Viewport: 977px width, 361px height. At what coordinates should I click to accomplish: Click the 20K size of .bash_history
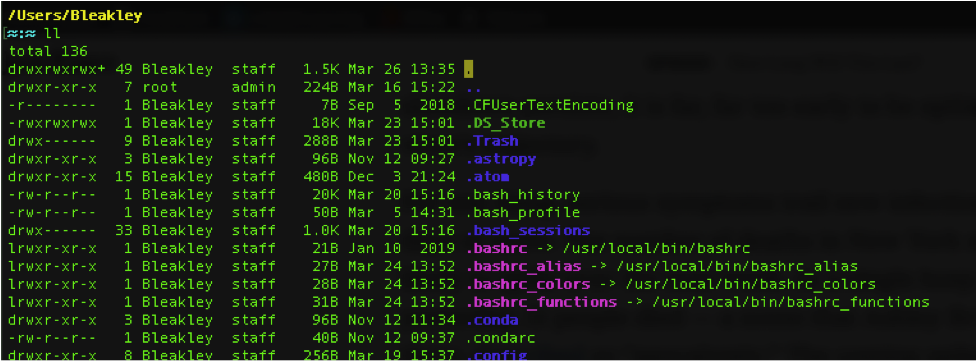tap(325, 195)
